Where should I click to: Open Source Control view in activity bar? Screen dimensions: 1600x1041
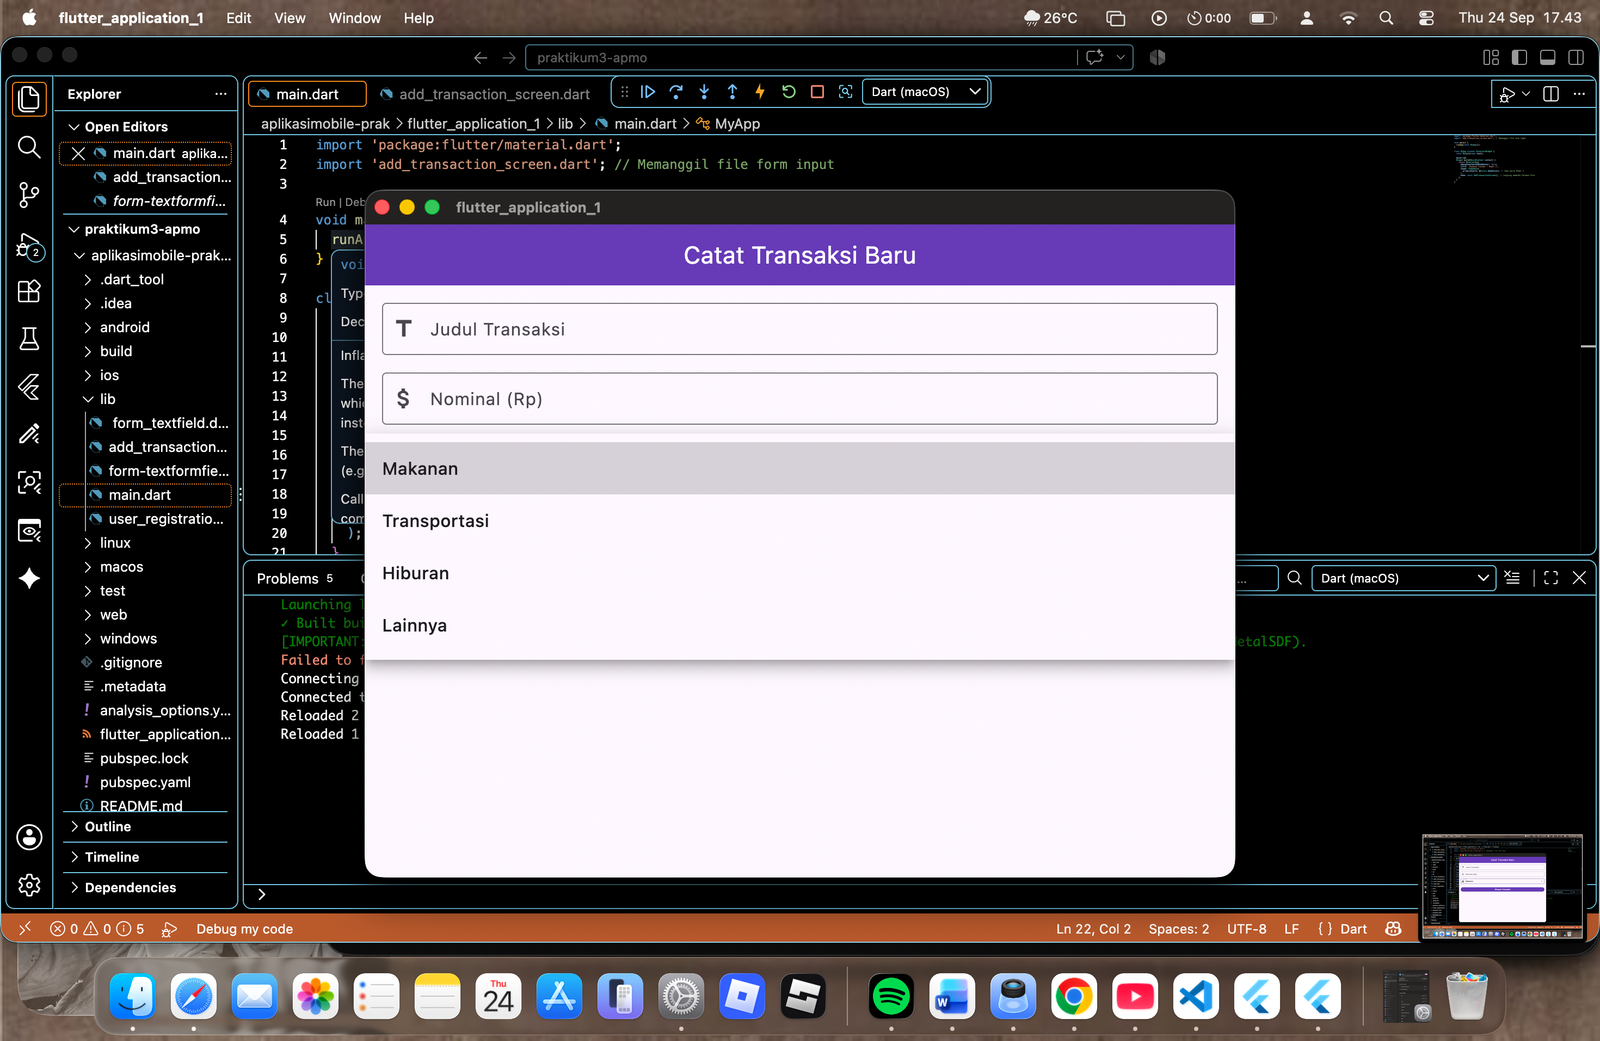click(x=29, y=195)
